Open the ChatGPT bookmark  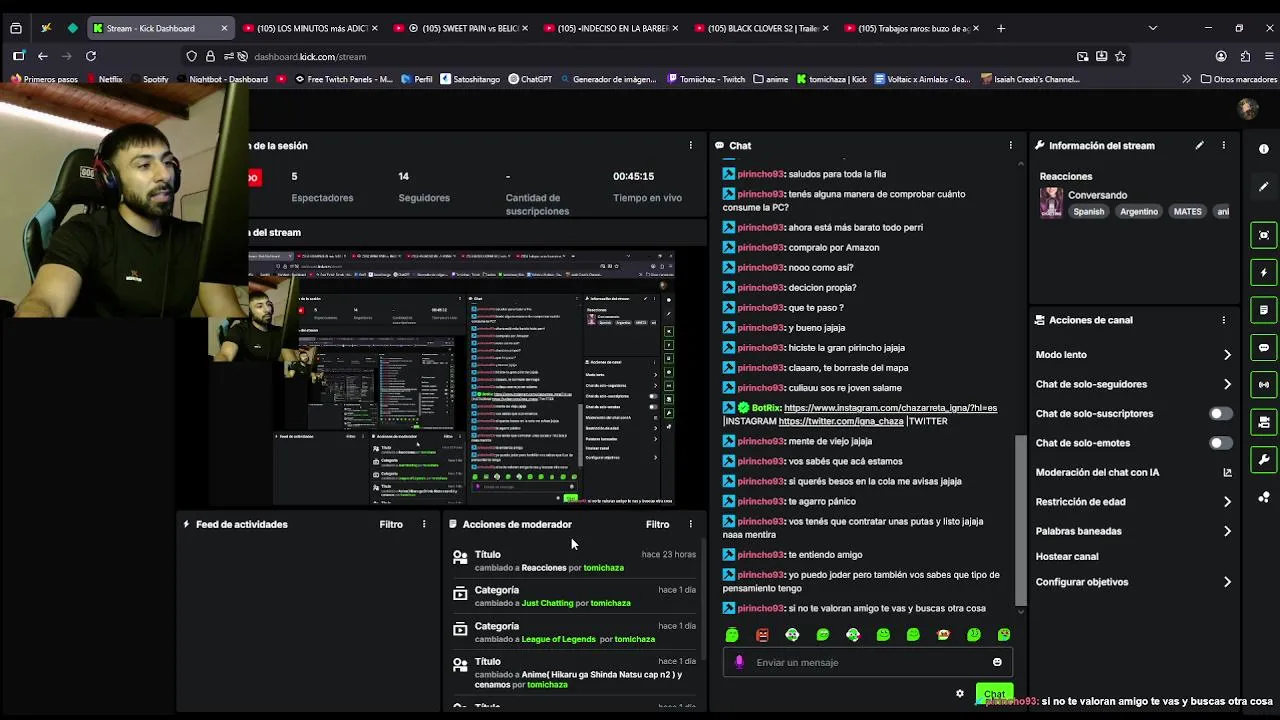coord(530,79)
